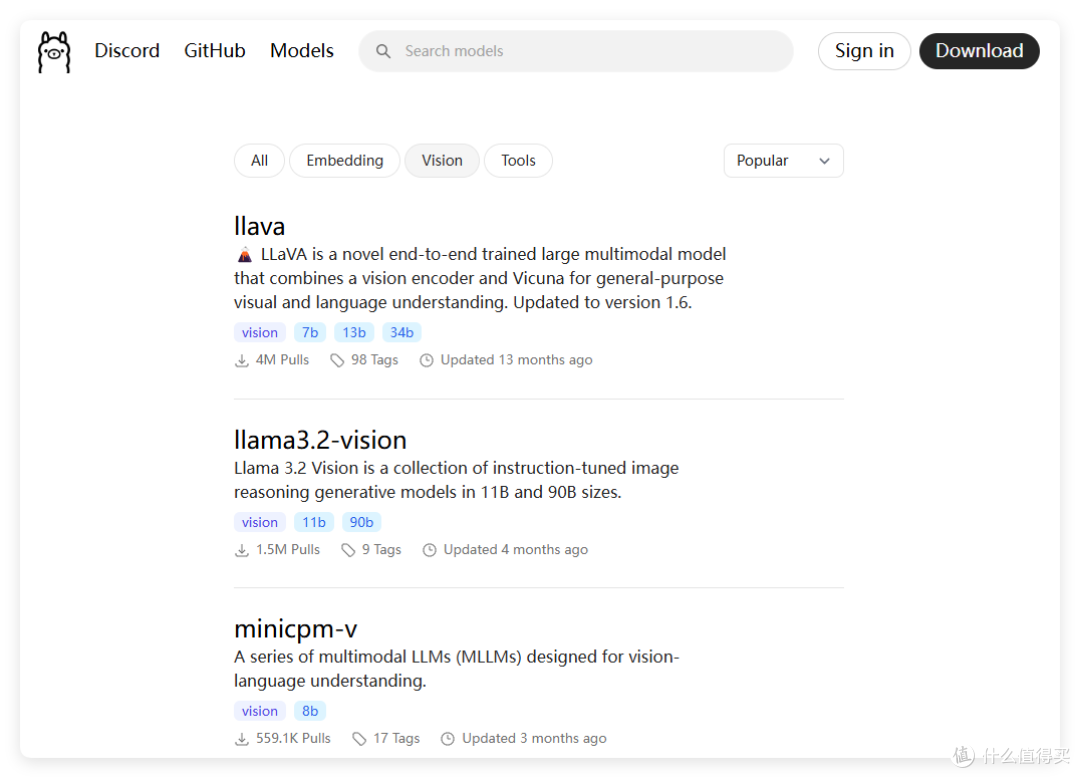Click the tag icon beside 98 Tags

337,360
